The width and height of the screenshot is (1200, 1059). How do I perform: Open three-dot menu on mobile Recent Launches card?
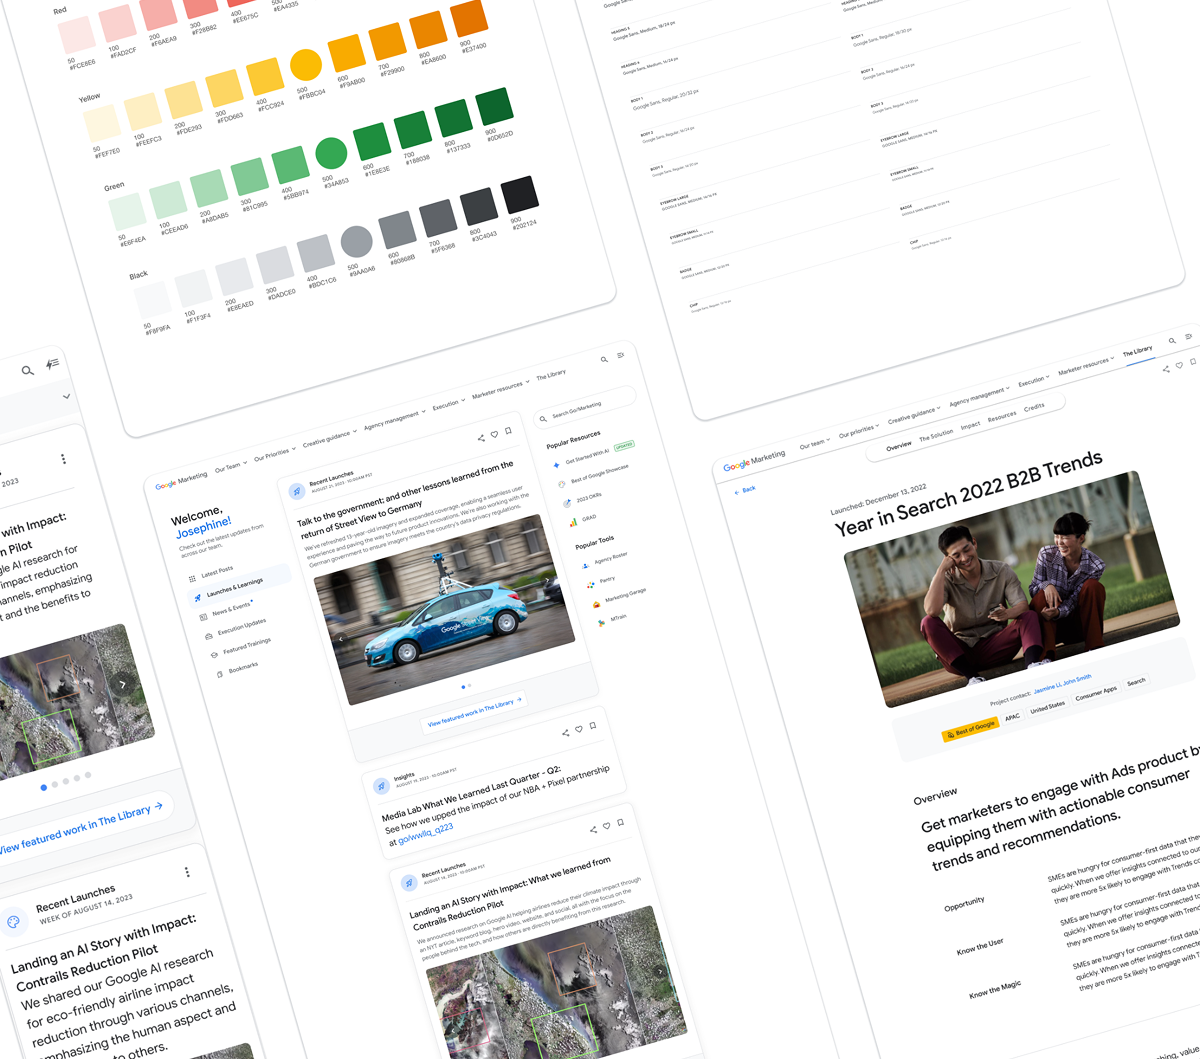tap(187, 872)
